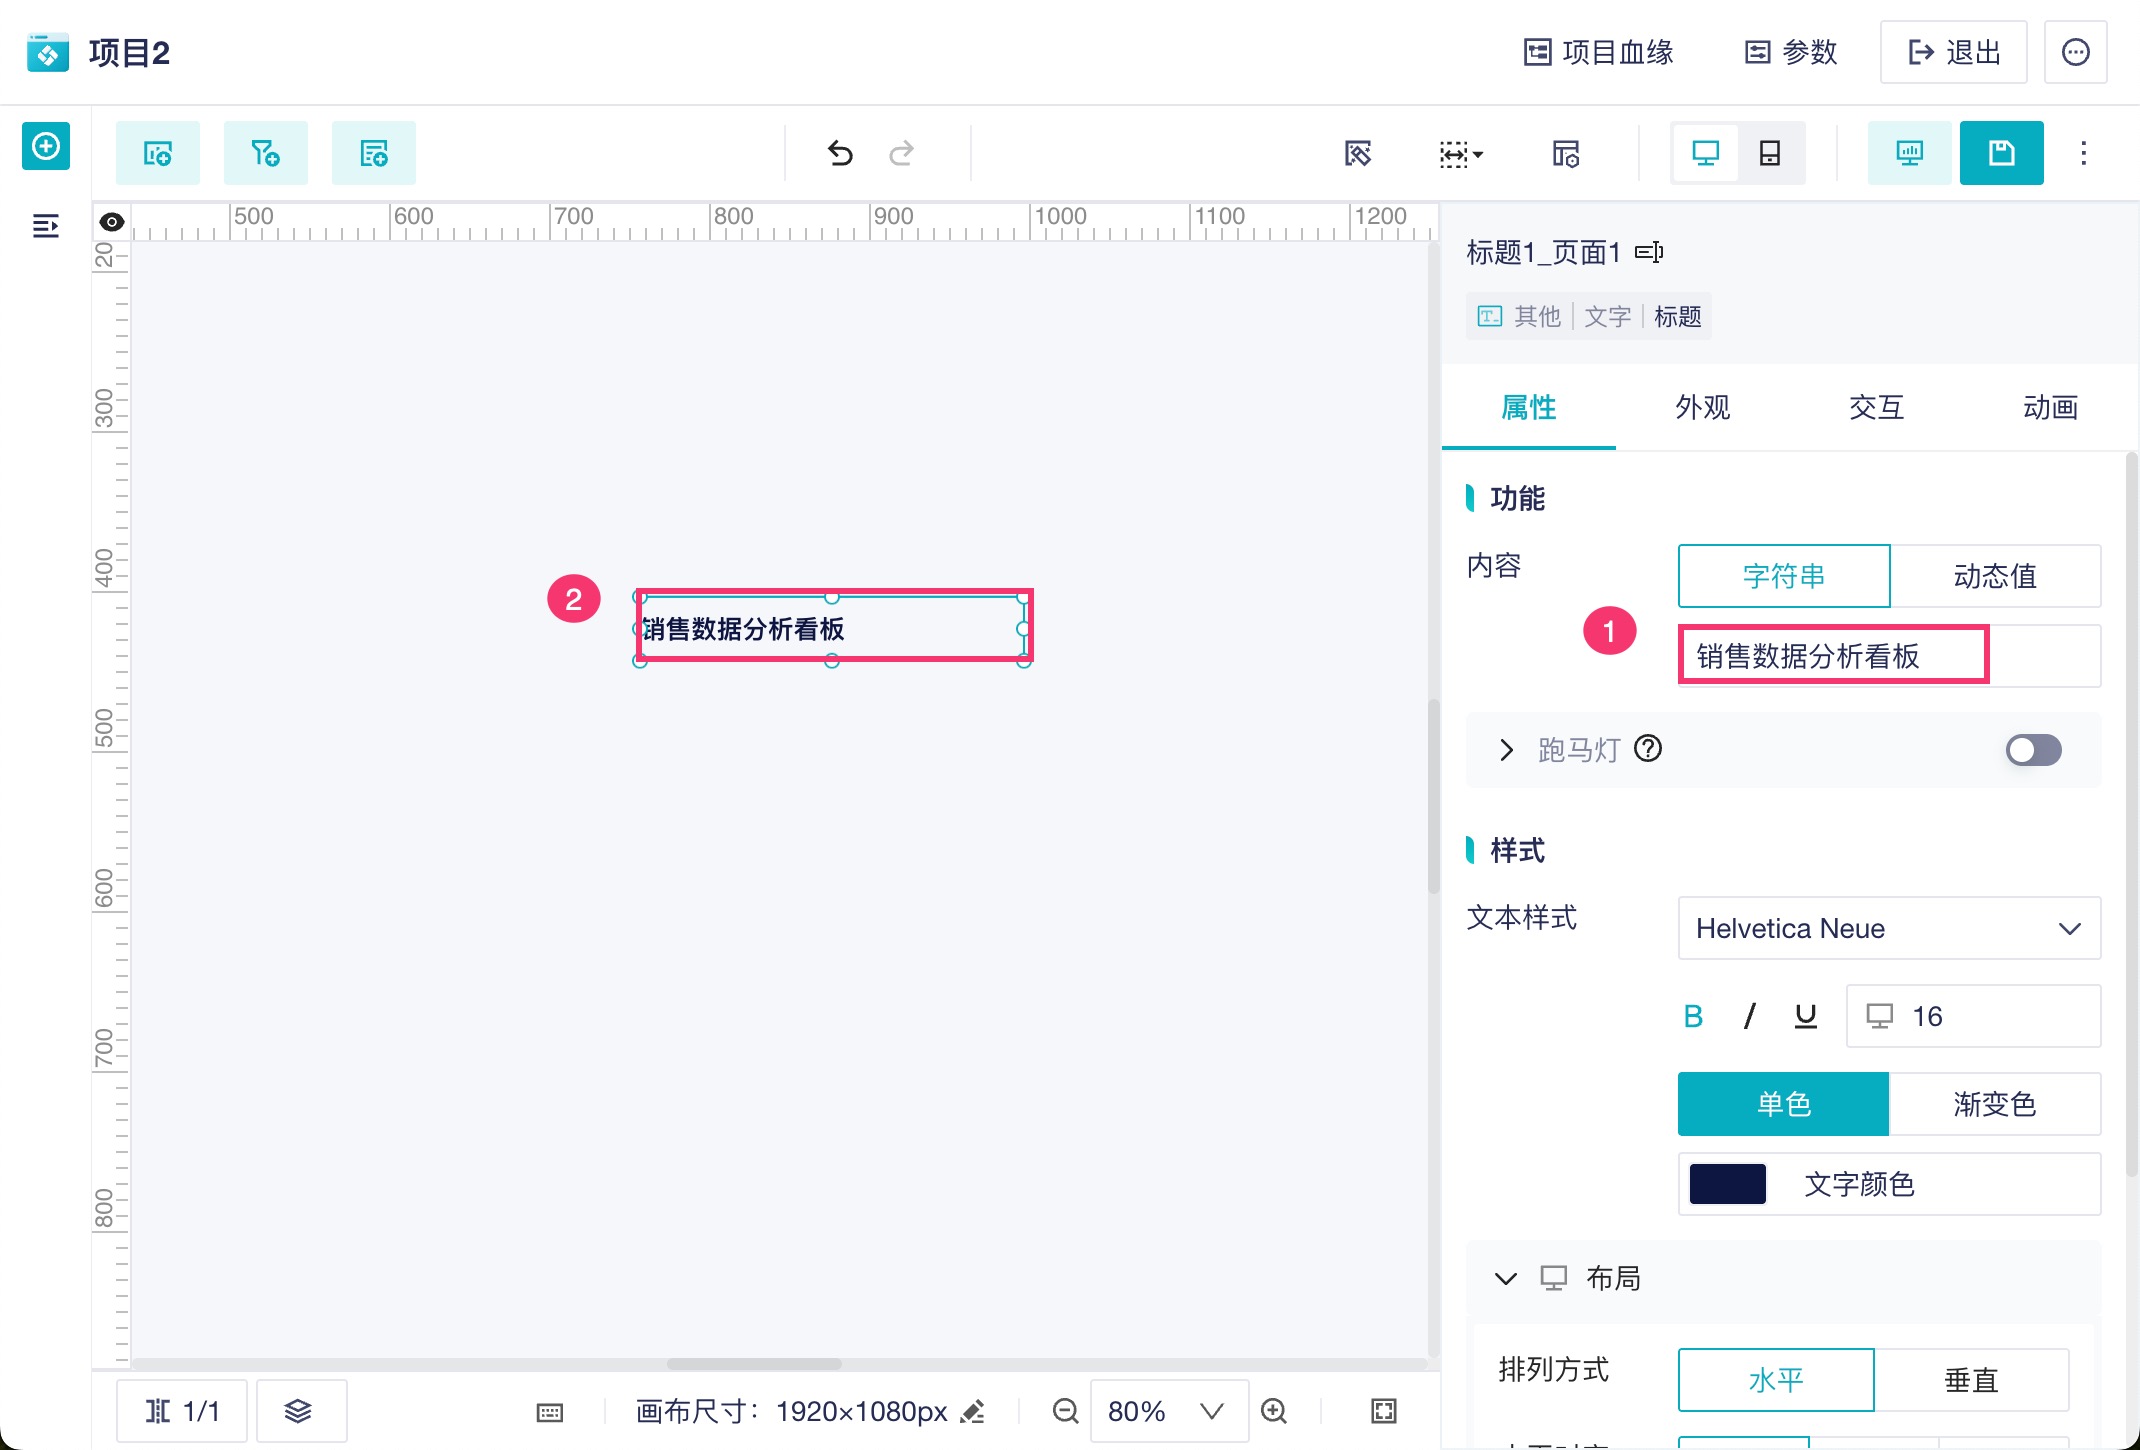Click the undo arrow icon
Screen dimensions: 2140x1450
coord(840,153)
